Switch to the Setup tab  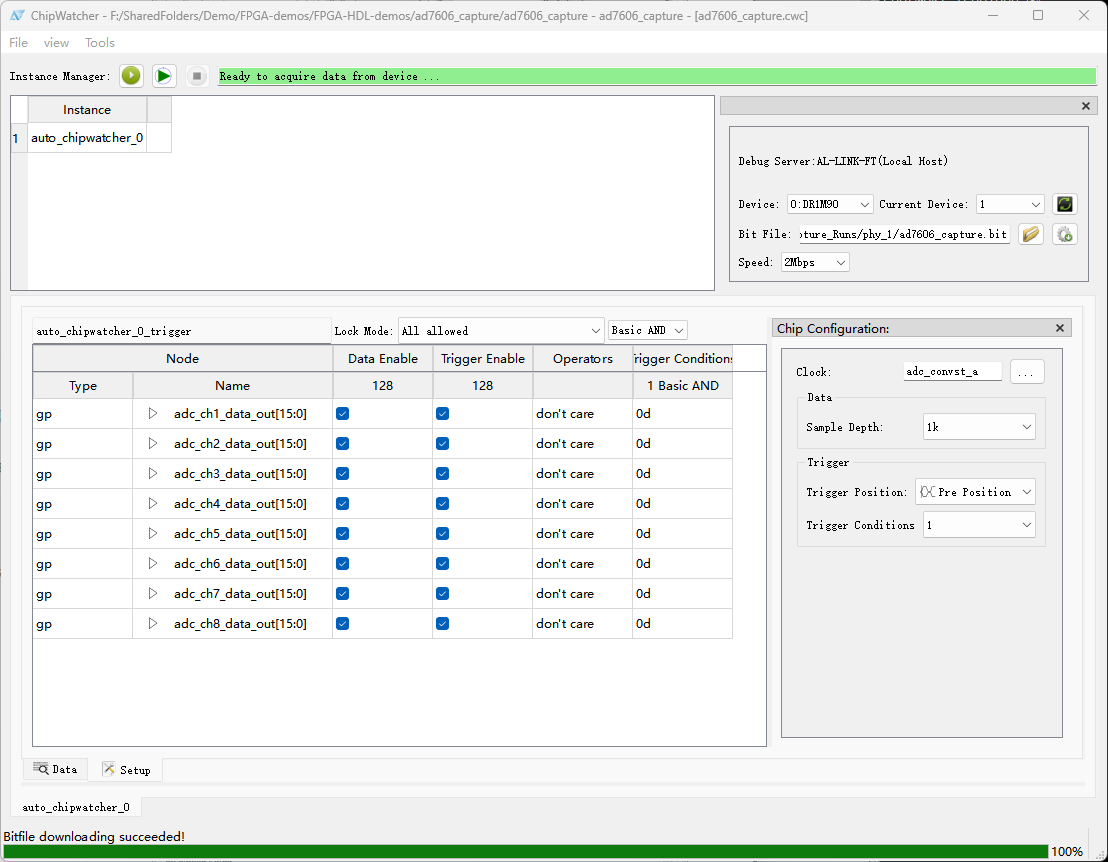(126, 769)
